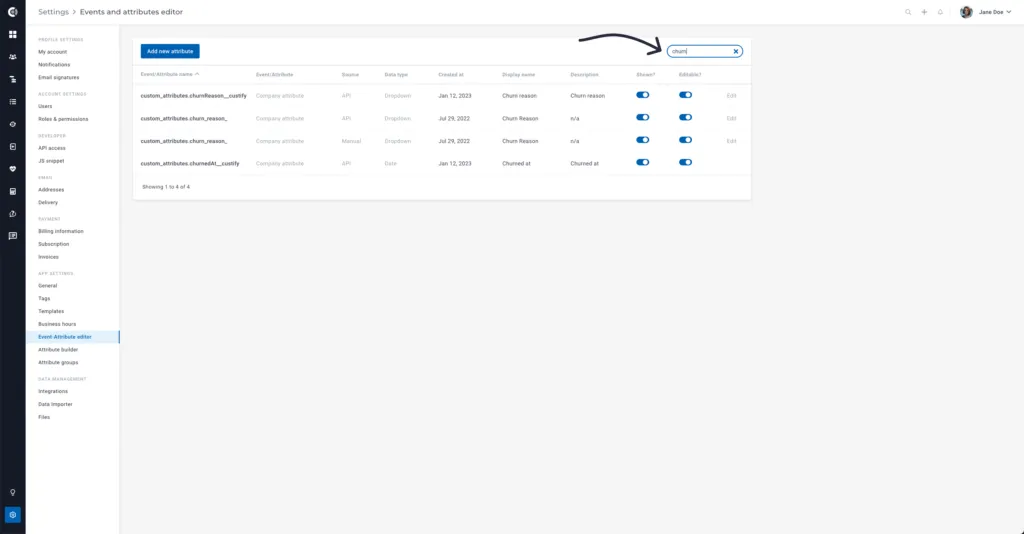Open Subscription settings
This screenshot has width=1024, height=534.
click(x=54, y=244)
